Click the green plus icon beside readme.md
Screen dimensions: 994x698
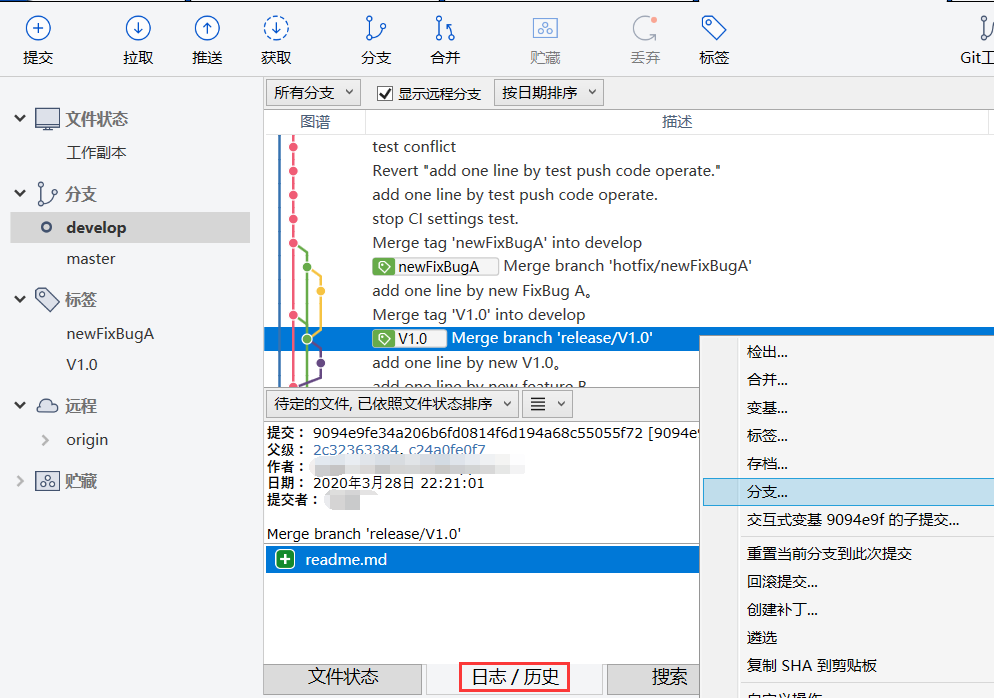[285, 559]
